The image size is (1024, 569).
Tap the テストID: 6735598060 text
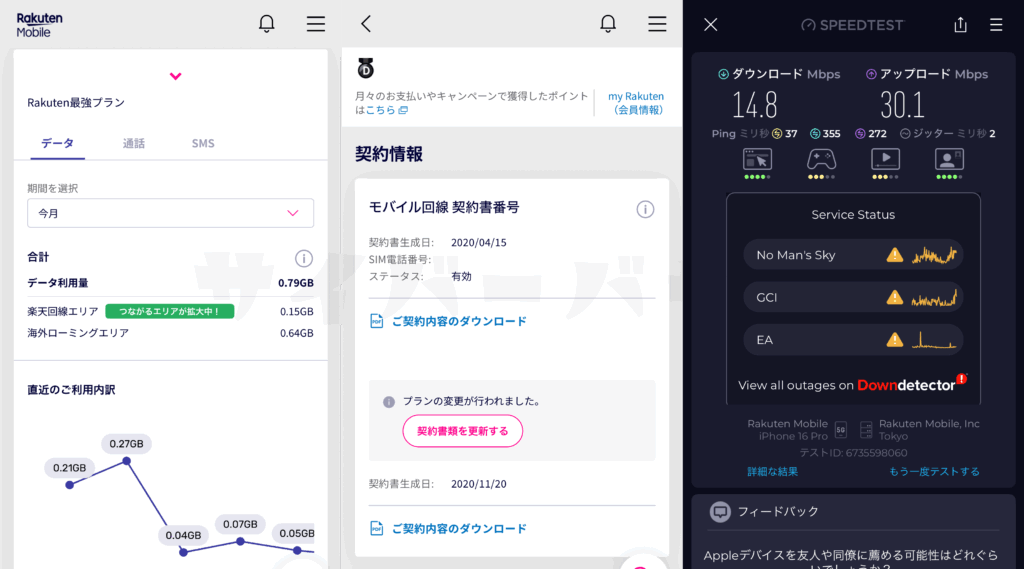click(854, 453)
